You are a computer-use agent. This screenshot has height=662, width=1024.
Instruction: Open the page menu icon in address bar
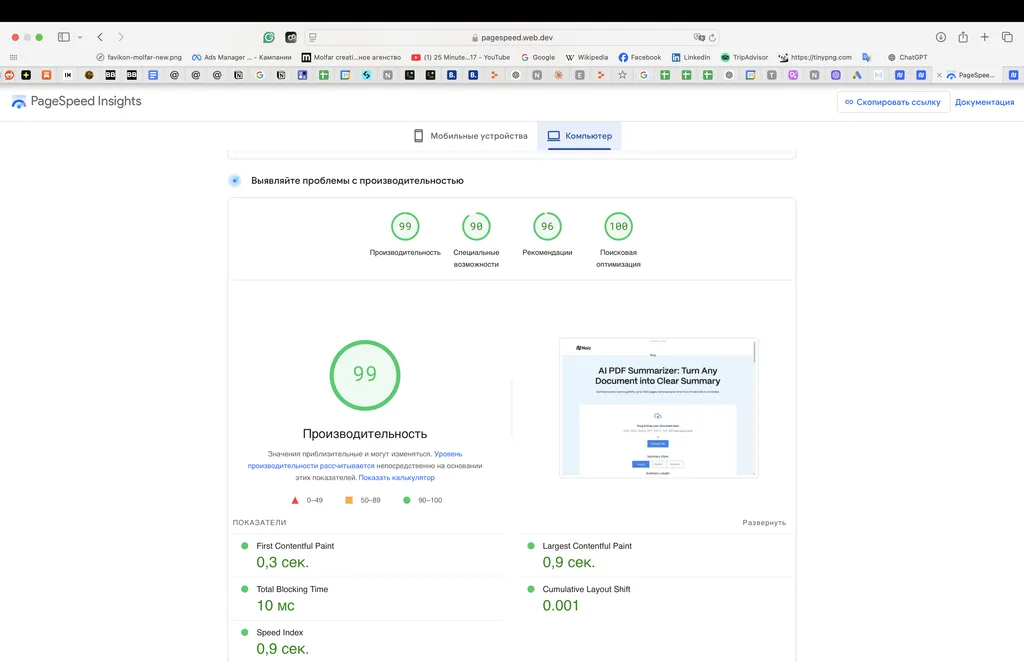point(313,37)
